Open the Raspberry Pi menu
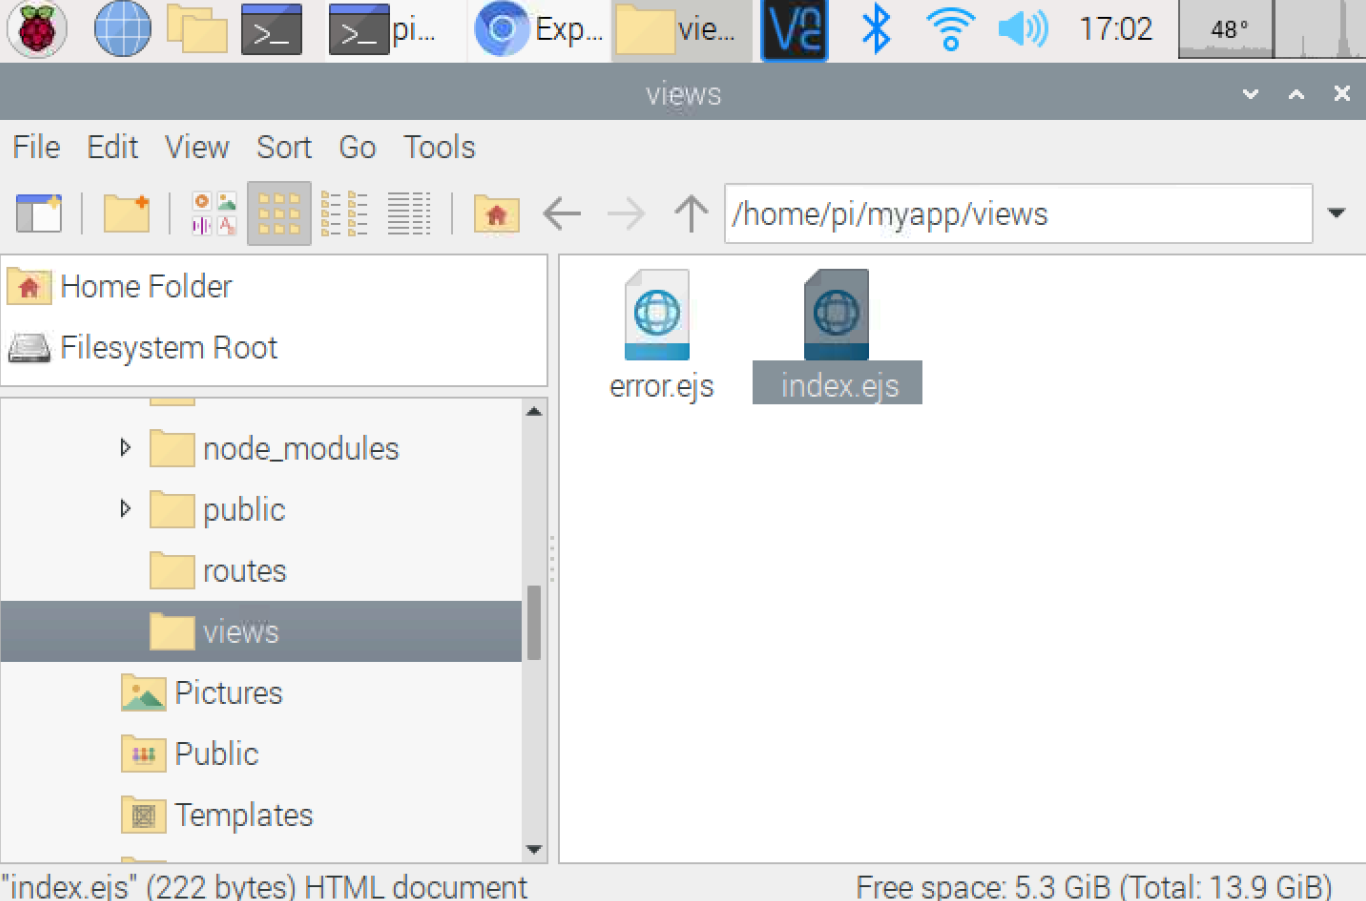The image size is (1366, 901). 36,30
